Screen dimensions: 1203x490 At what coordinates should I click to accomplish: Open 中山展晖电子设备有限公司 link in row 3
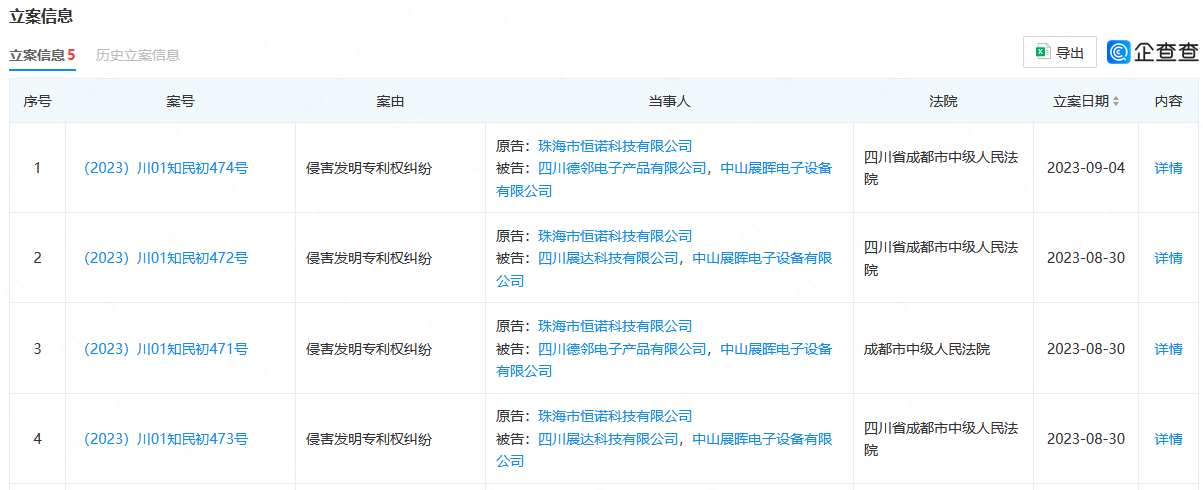point(776,349)
